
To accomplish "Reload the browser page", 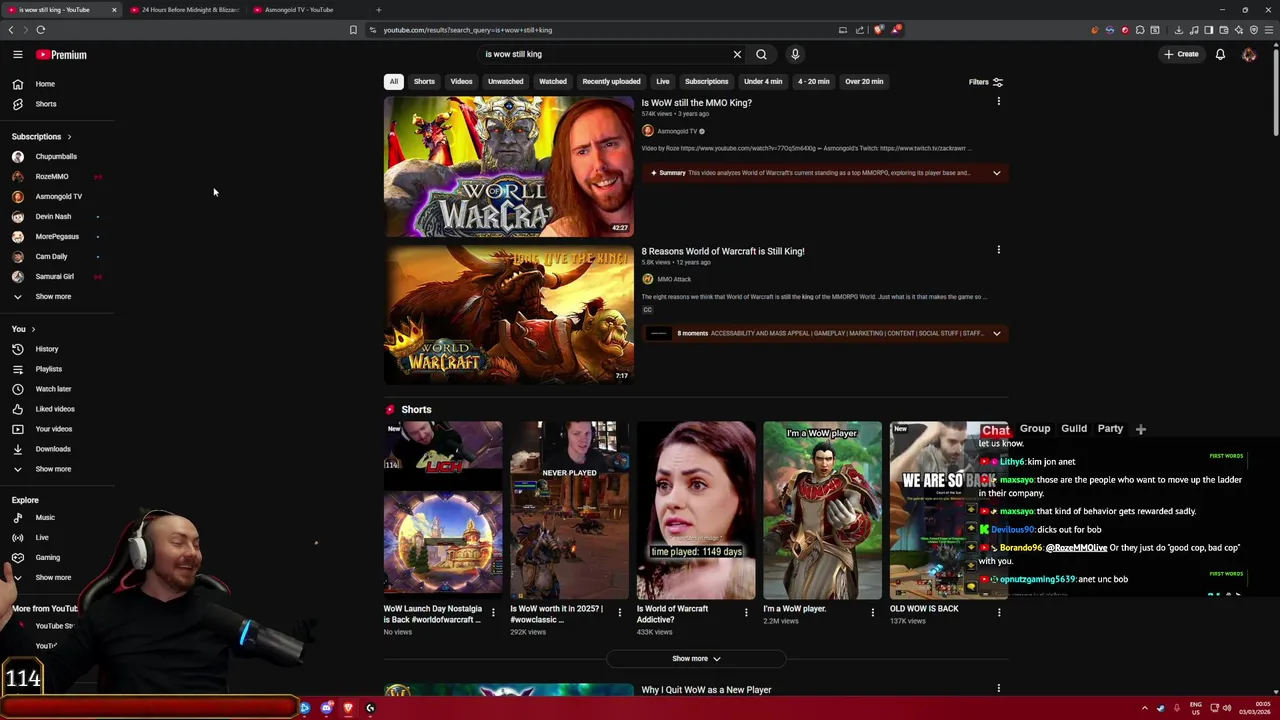I will point(41,30).
